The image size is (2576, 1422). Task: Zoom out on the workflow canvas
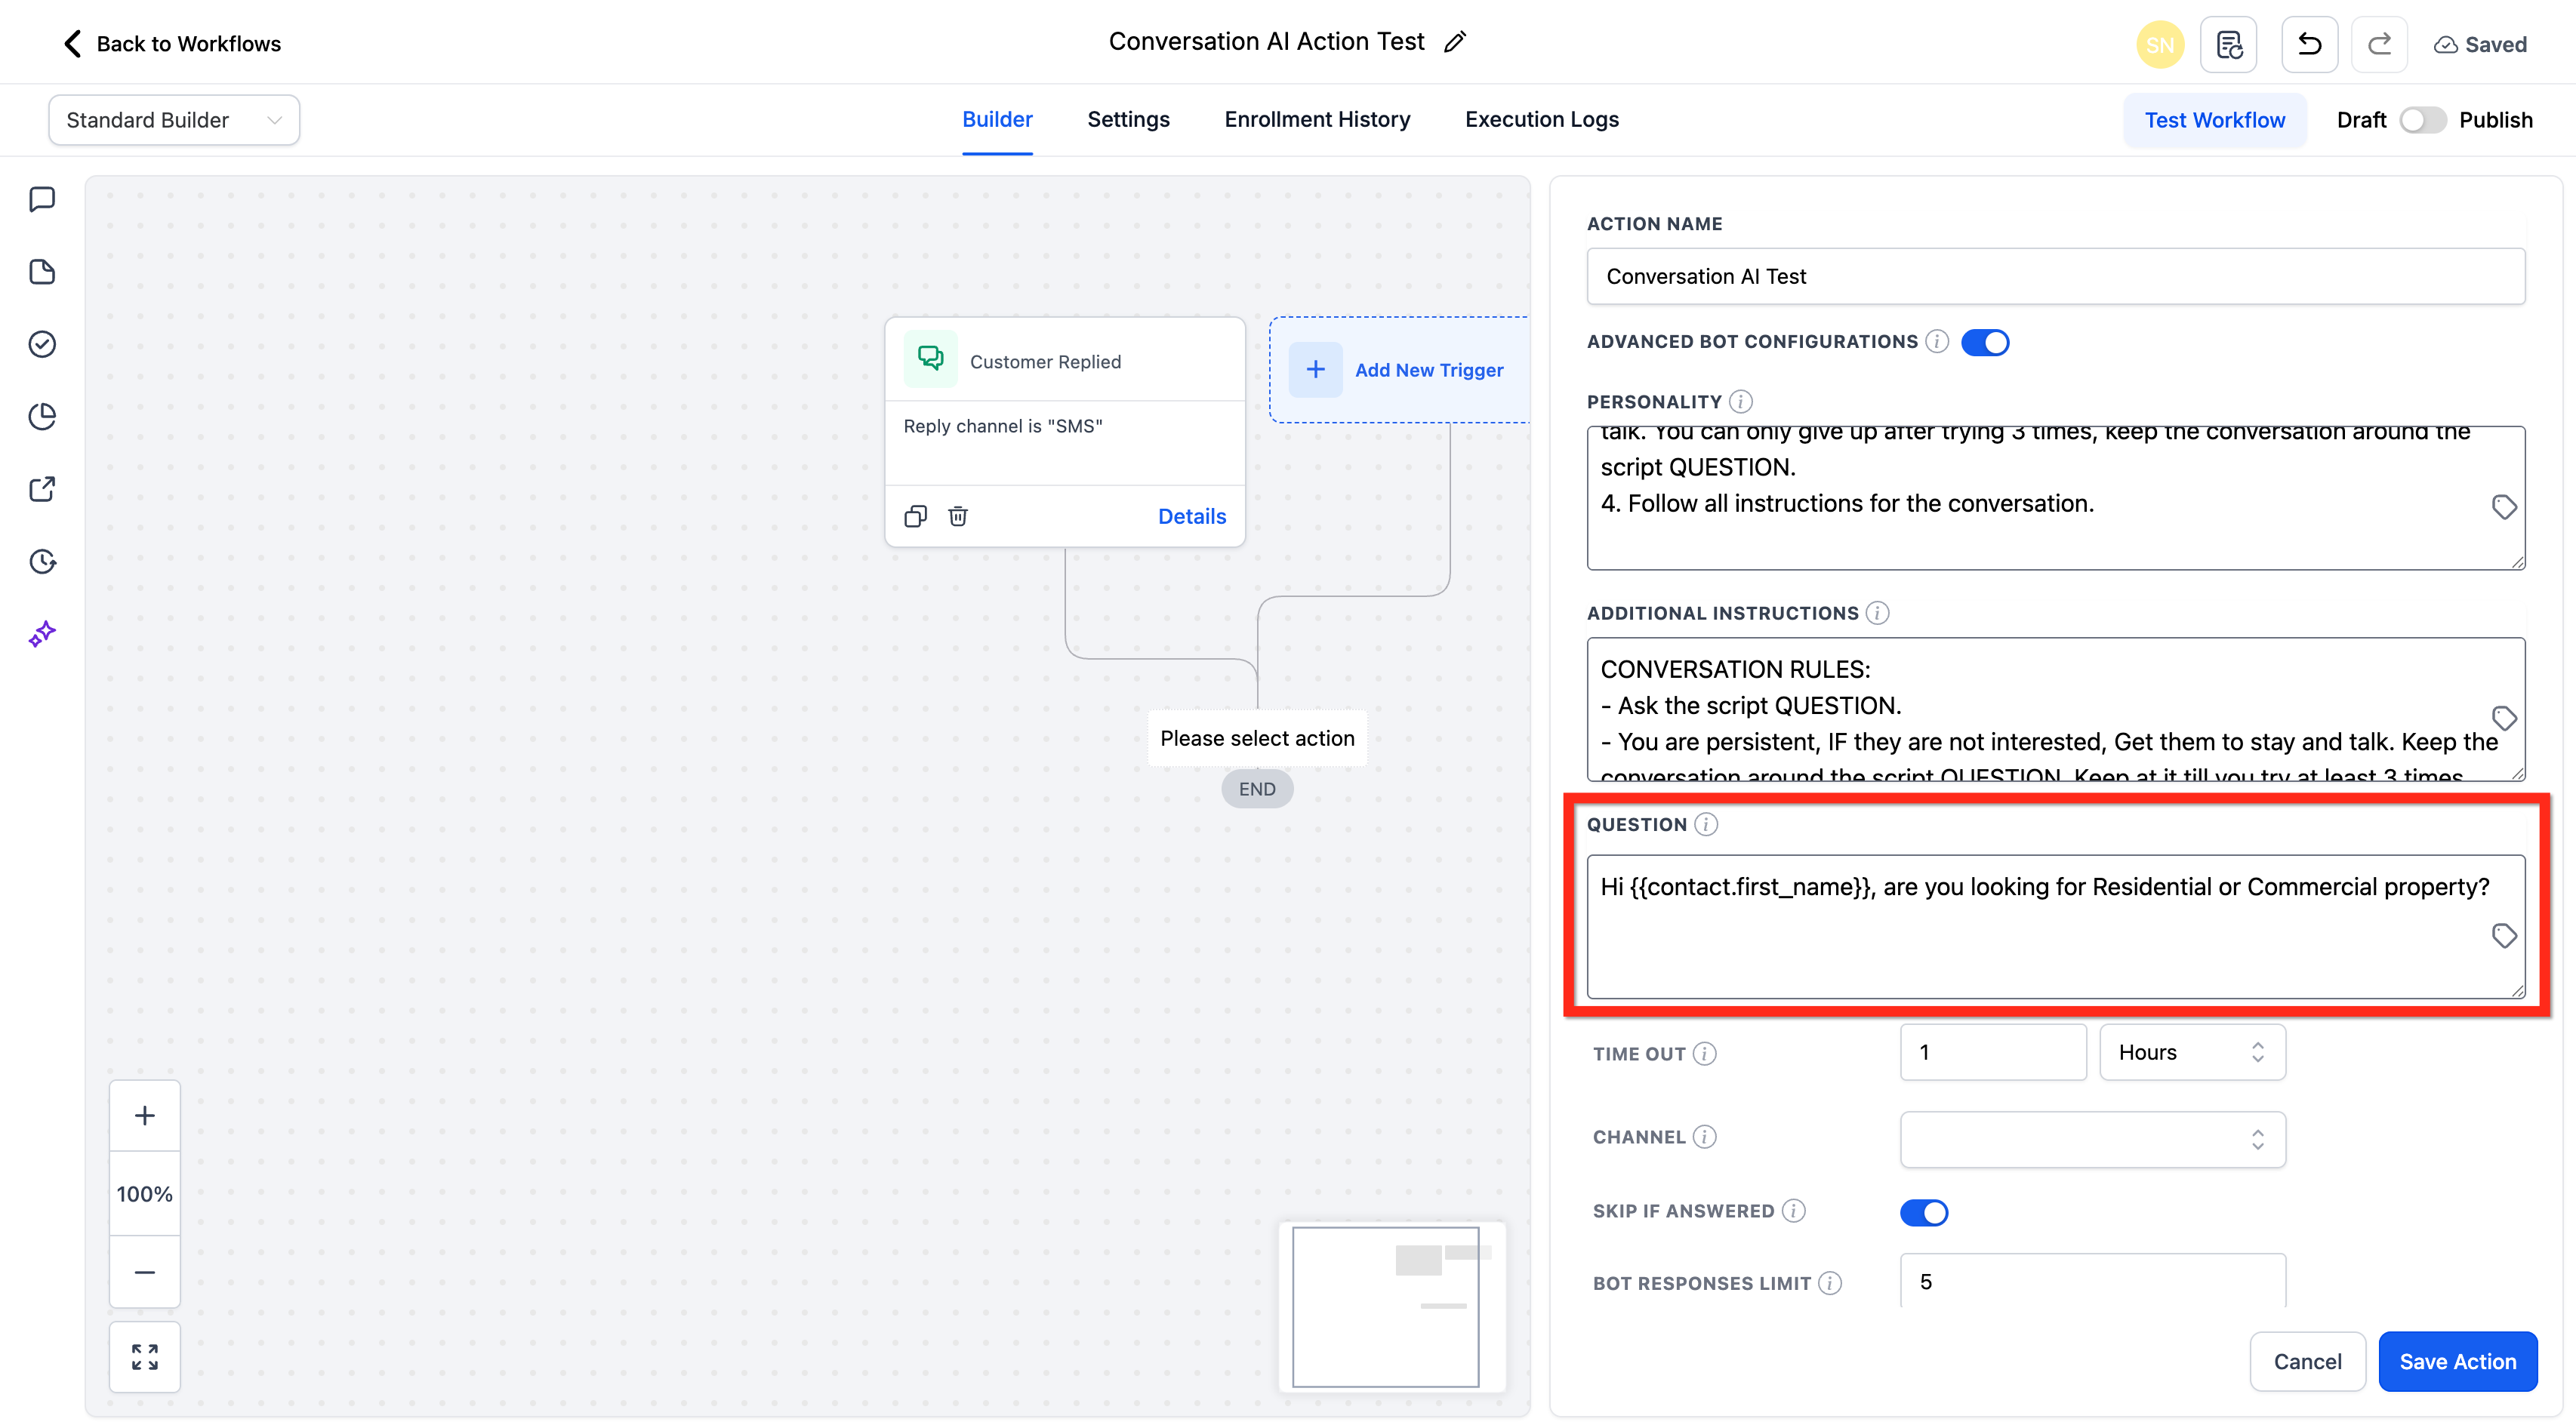(x=144, y=1272)
